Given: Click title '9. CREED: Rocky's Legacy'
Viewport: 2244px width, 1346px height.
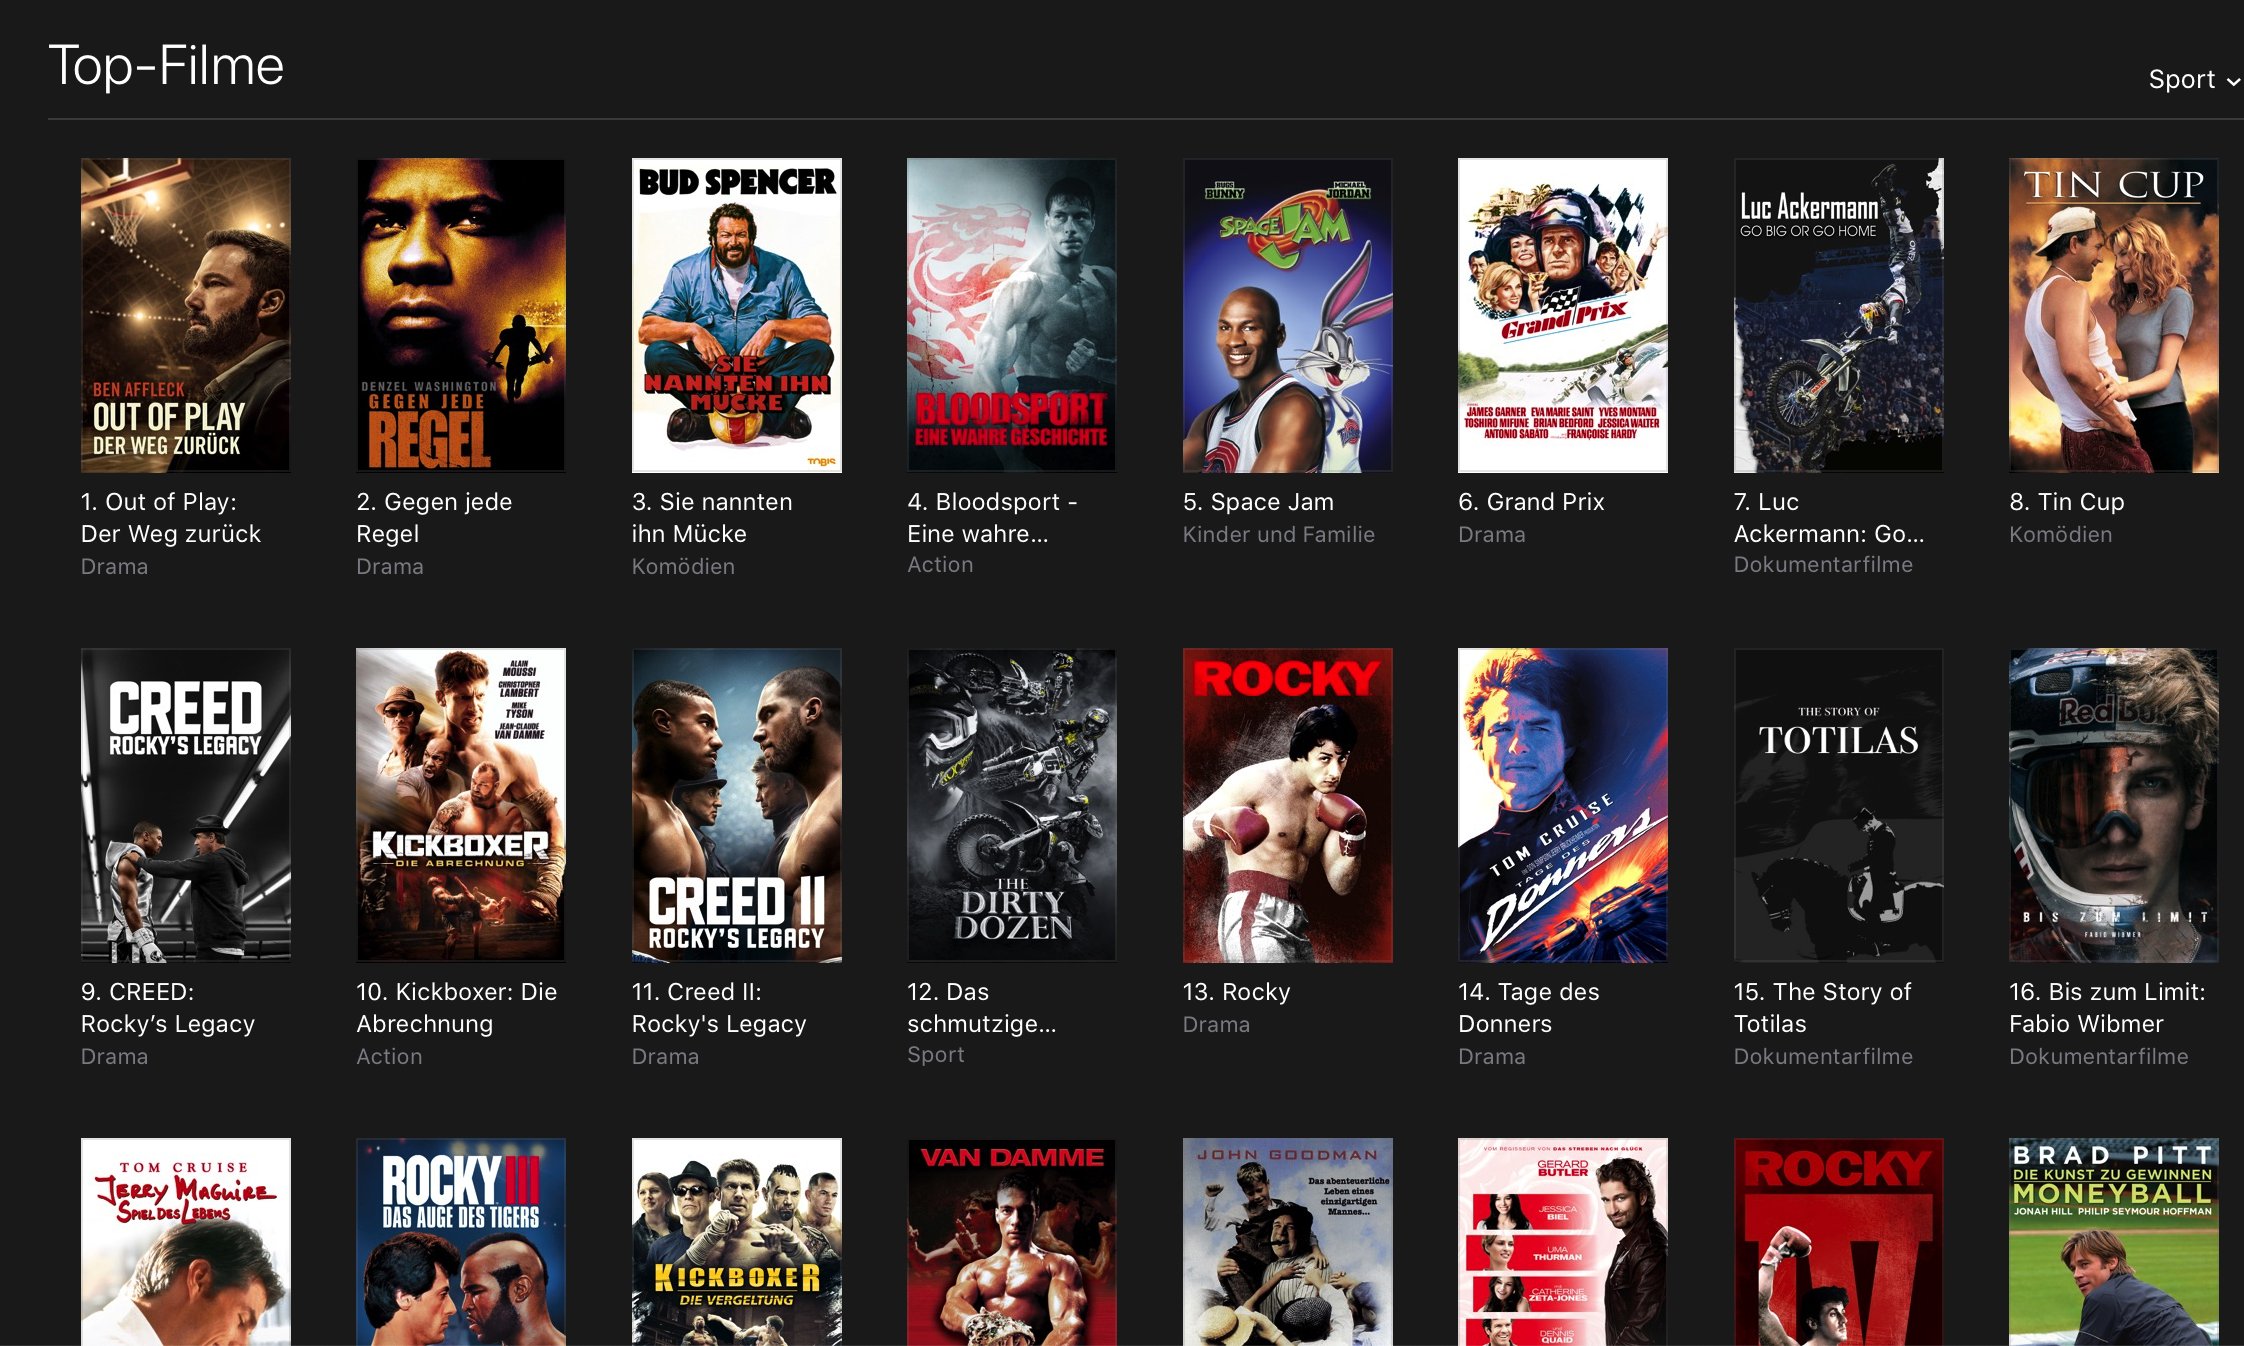Looking at the screenshot, I should 168,1008.
